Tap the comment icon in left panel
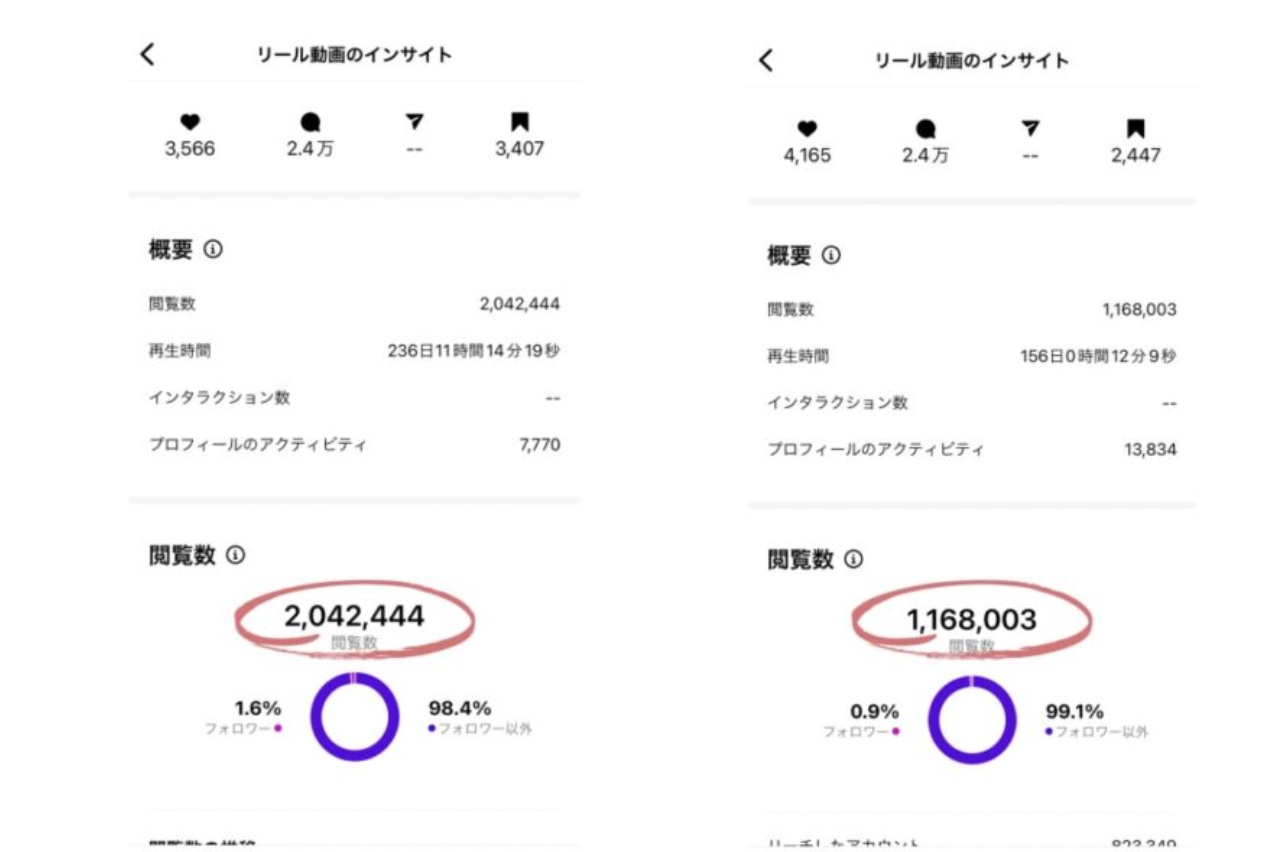The height and width of the screenshot is (852, 1268). click(x=311, y=122)
